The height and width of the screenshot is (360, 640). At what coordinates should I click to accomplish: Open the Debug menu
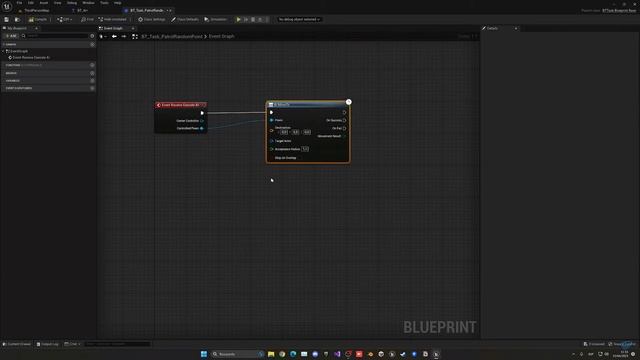point(72,3)
